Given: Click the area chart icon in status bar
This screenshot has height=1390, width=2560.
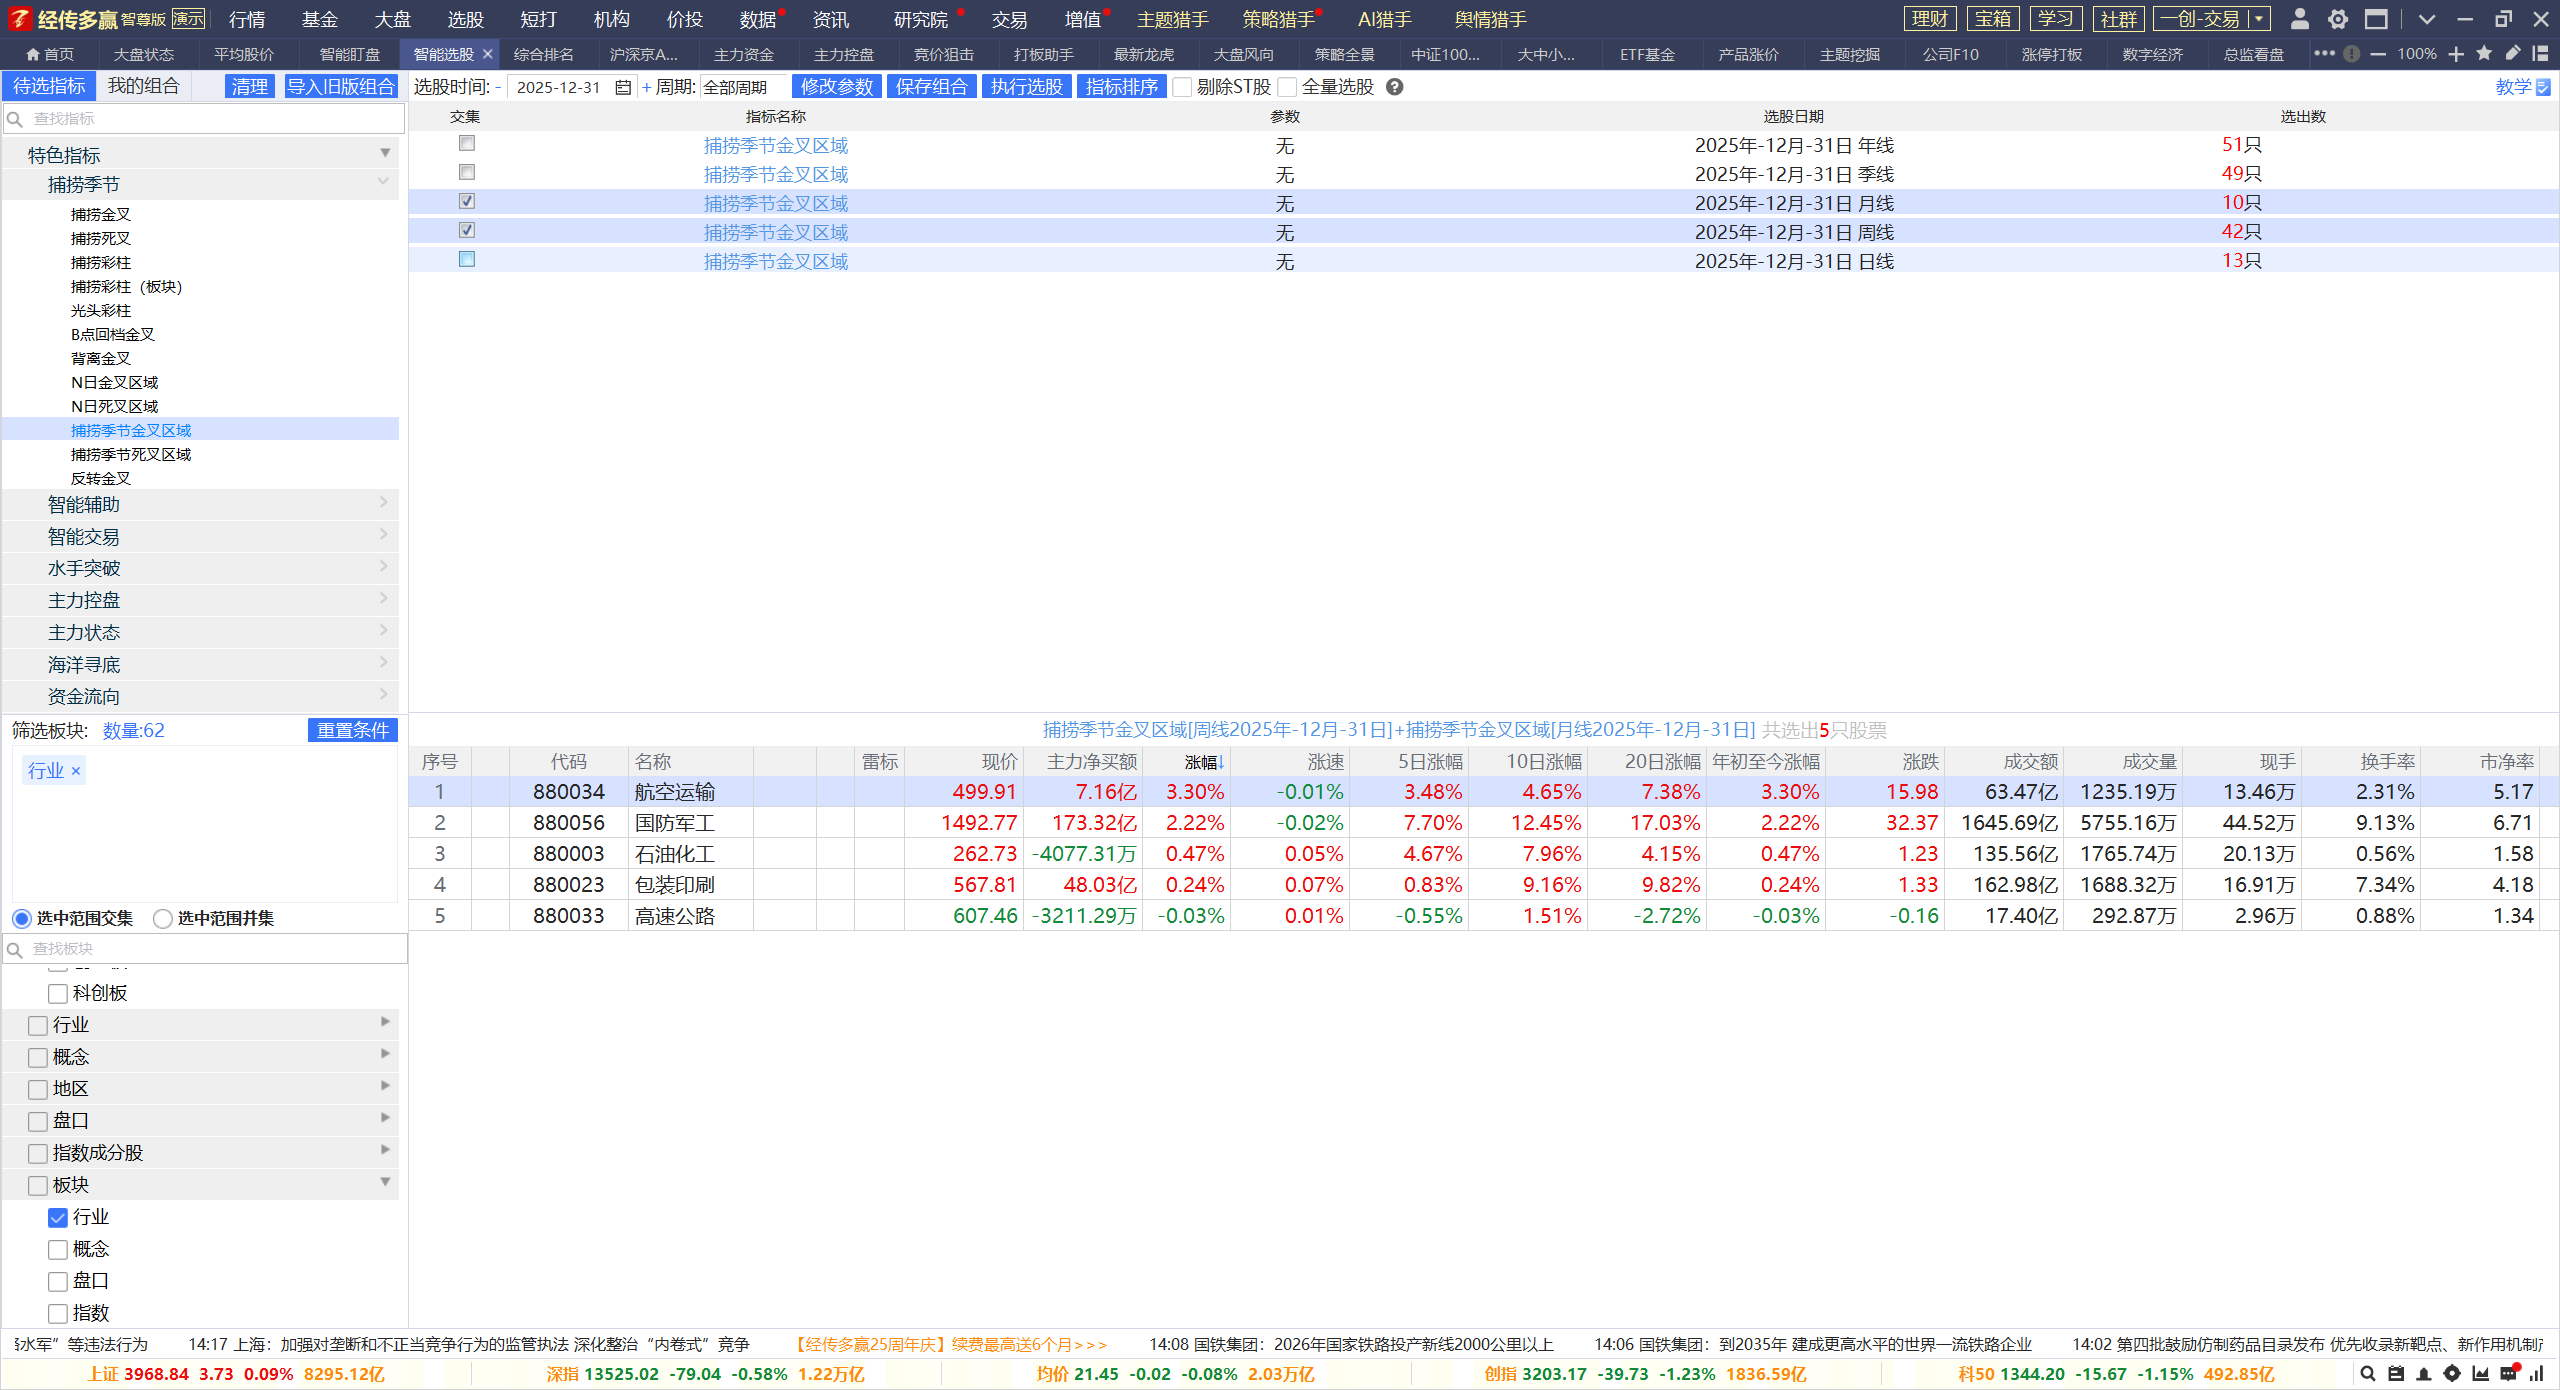Looking at the screenshot, I should coord(2480,1374).
